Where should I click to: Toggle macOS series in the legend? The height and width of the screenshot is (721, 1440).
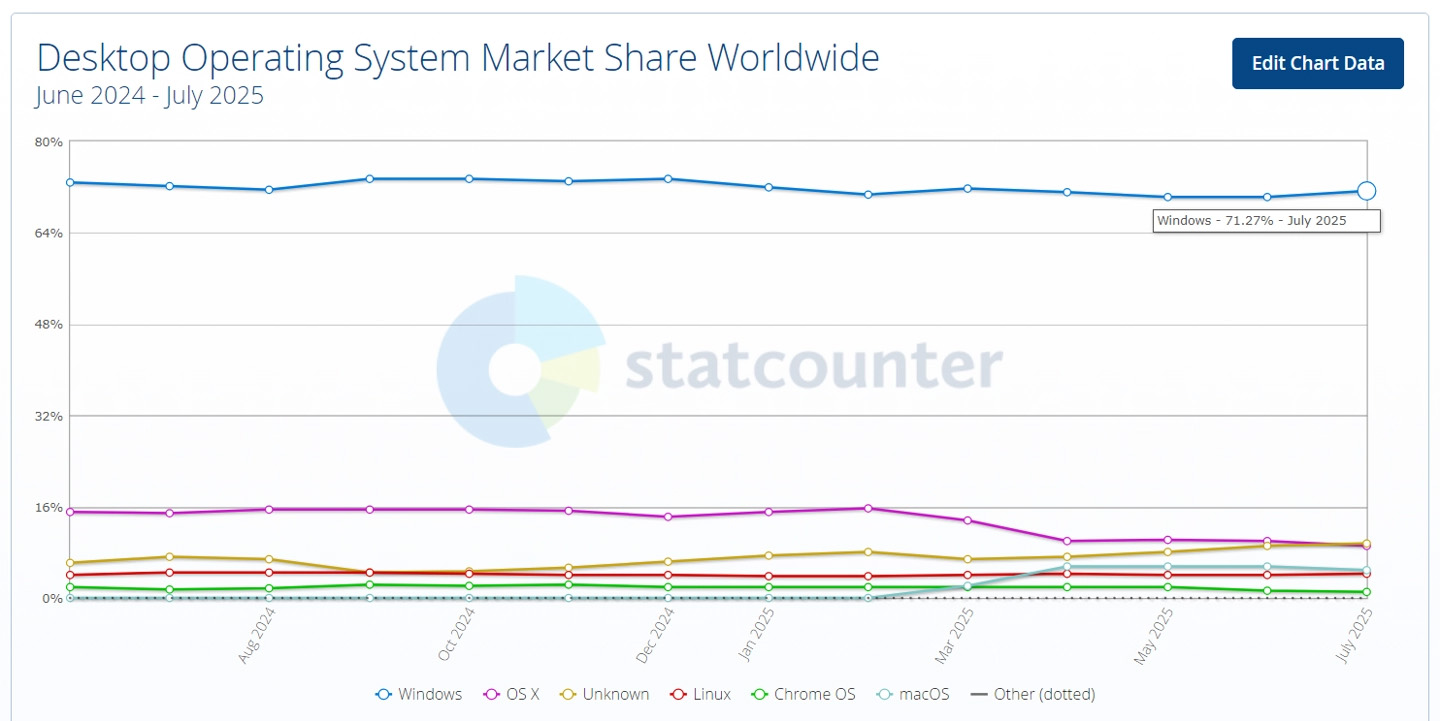pyautogui.click(x=912, y=694)
